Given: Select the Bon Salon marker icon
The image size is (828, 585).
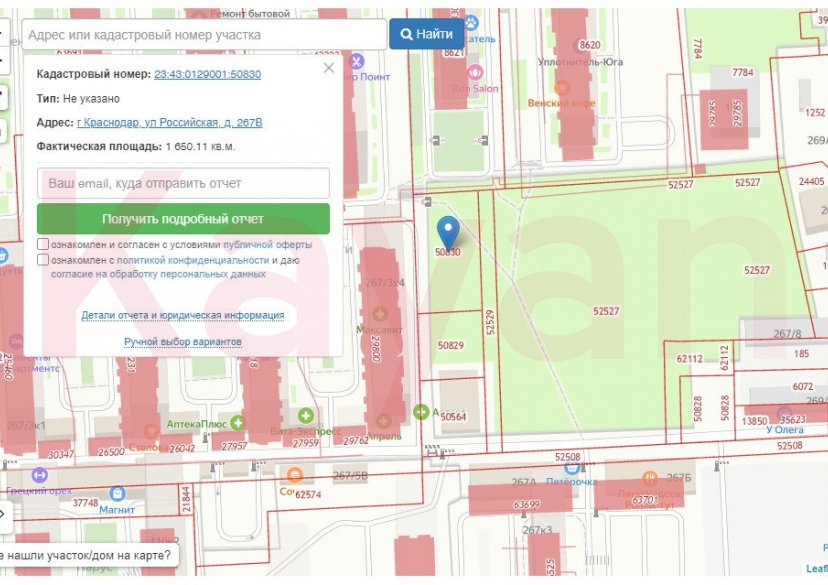Looking at the screenshot, I should (x=475, y=72).
